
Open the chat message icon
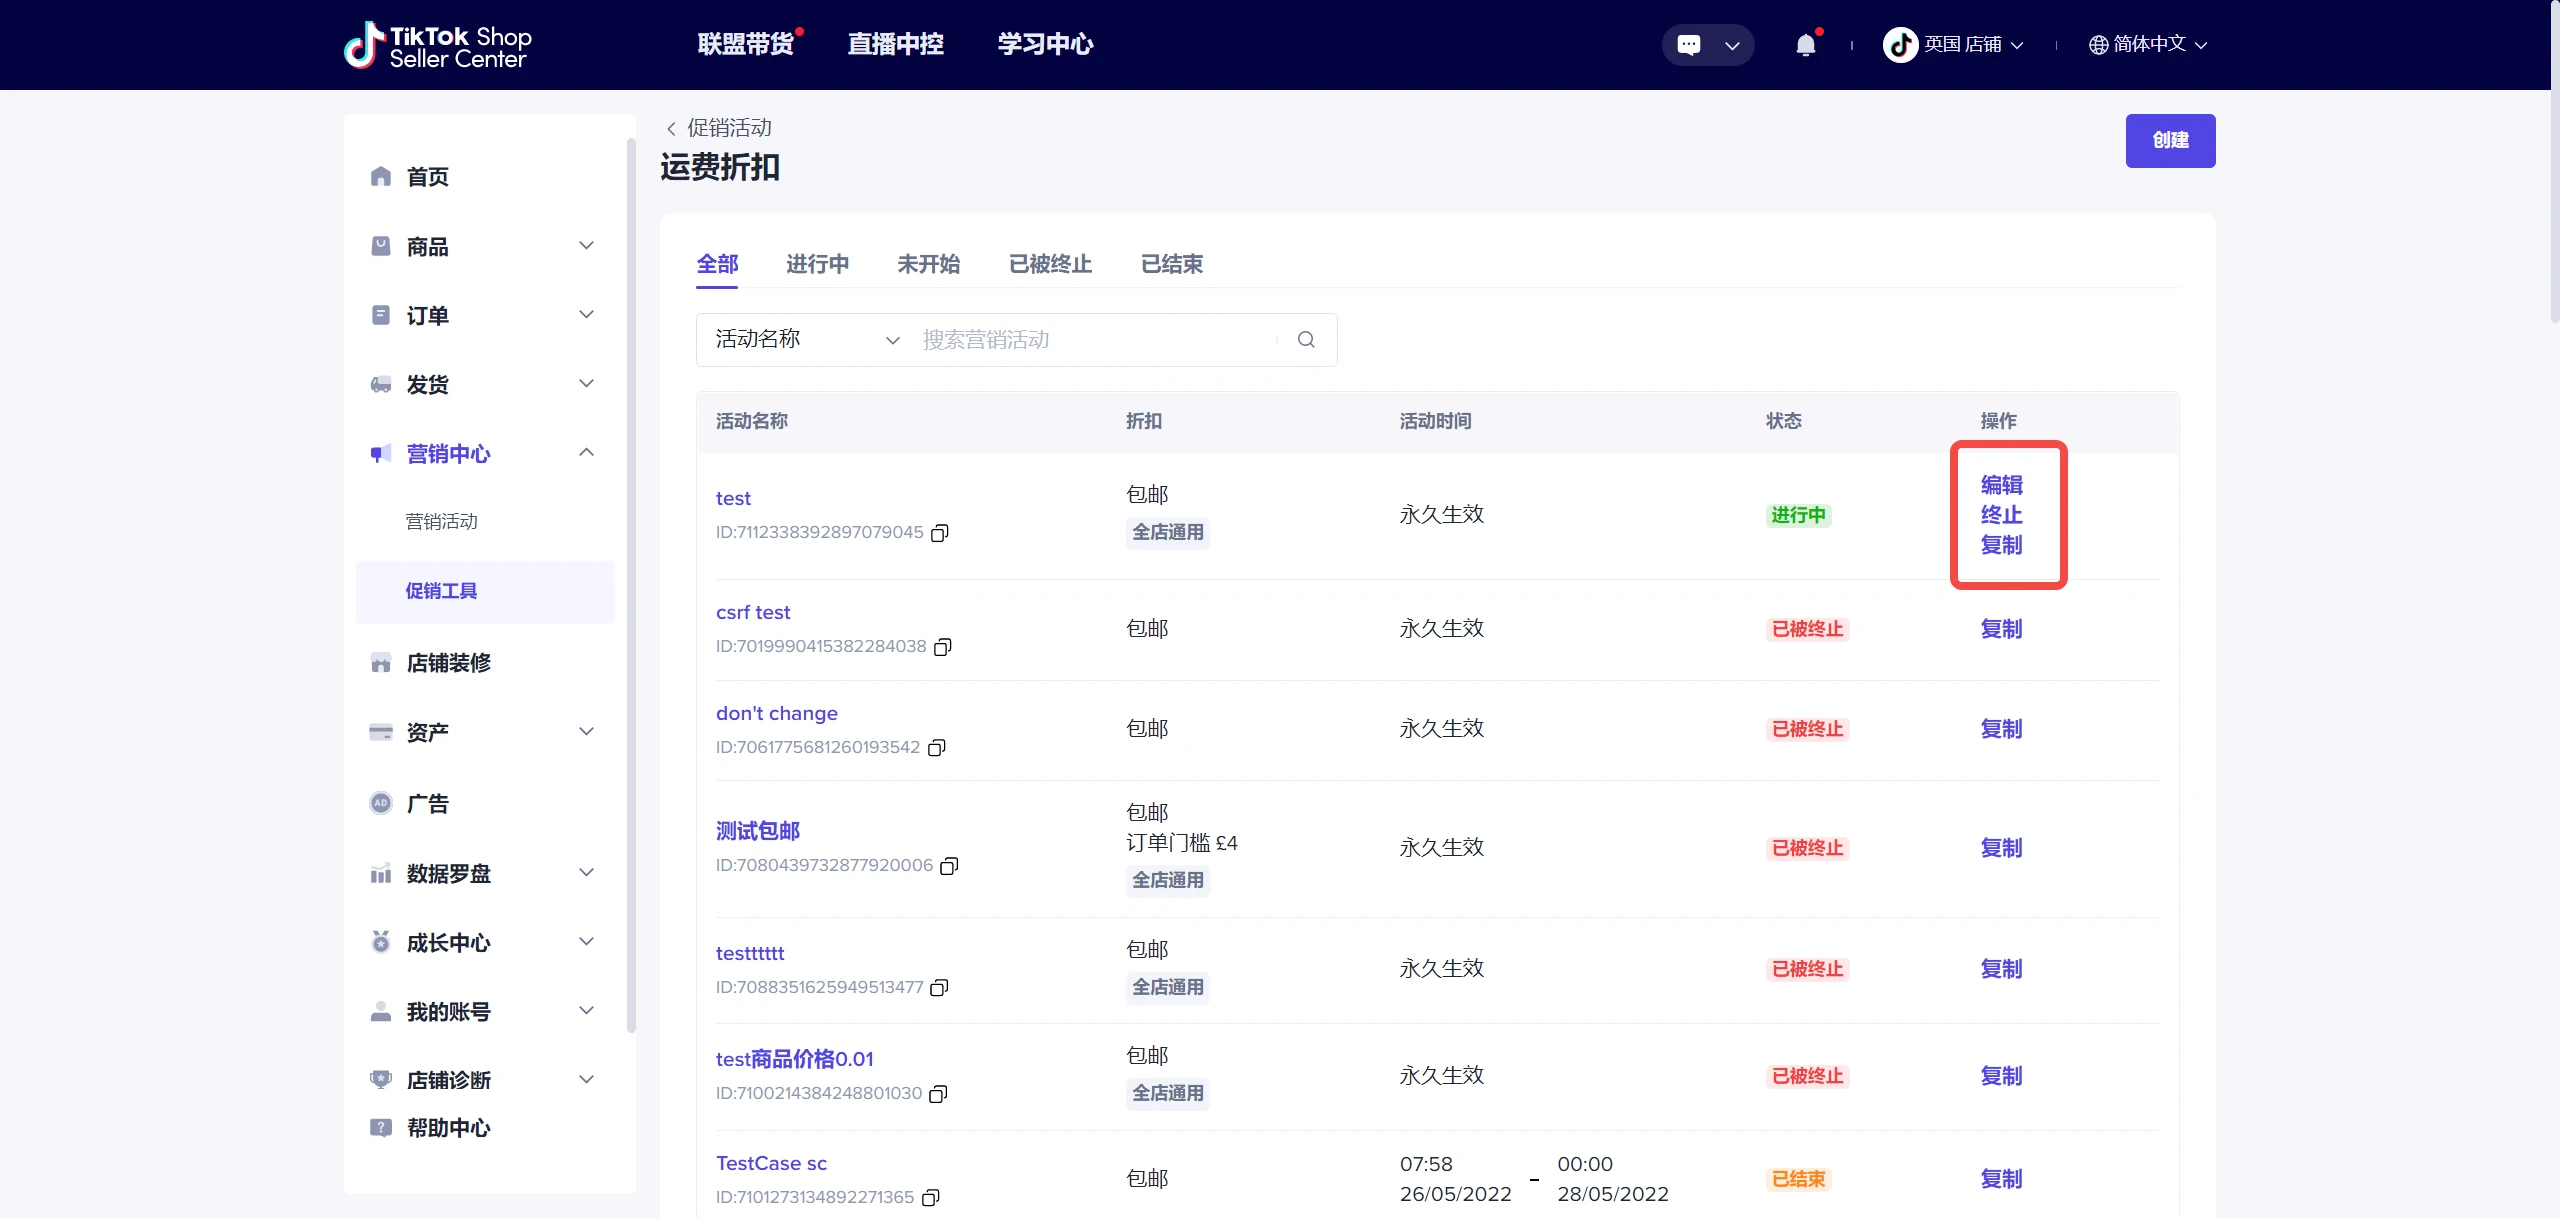(1689, 45)
